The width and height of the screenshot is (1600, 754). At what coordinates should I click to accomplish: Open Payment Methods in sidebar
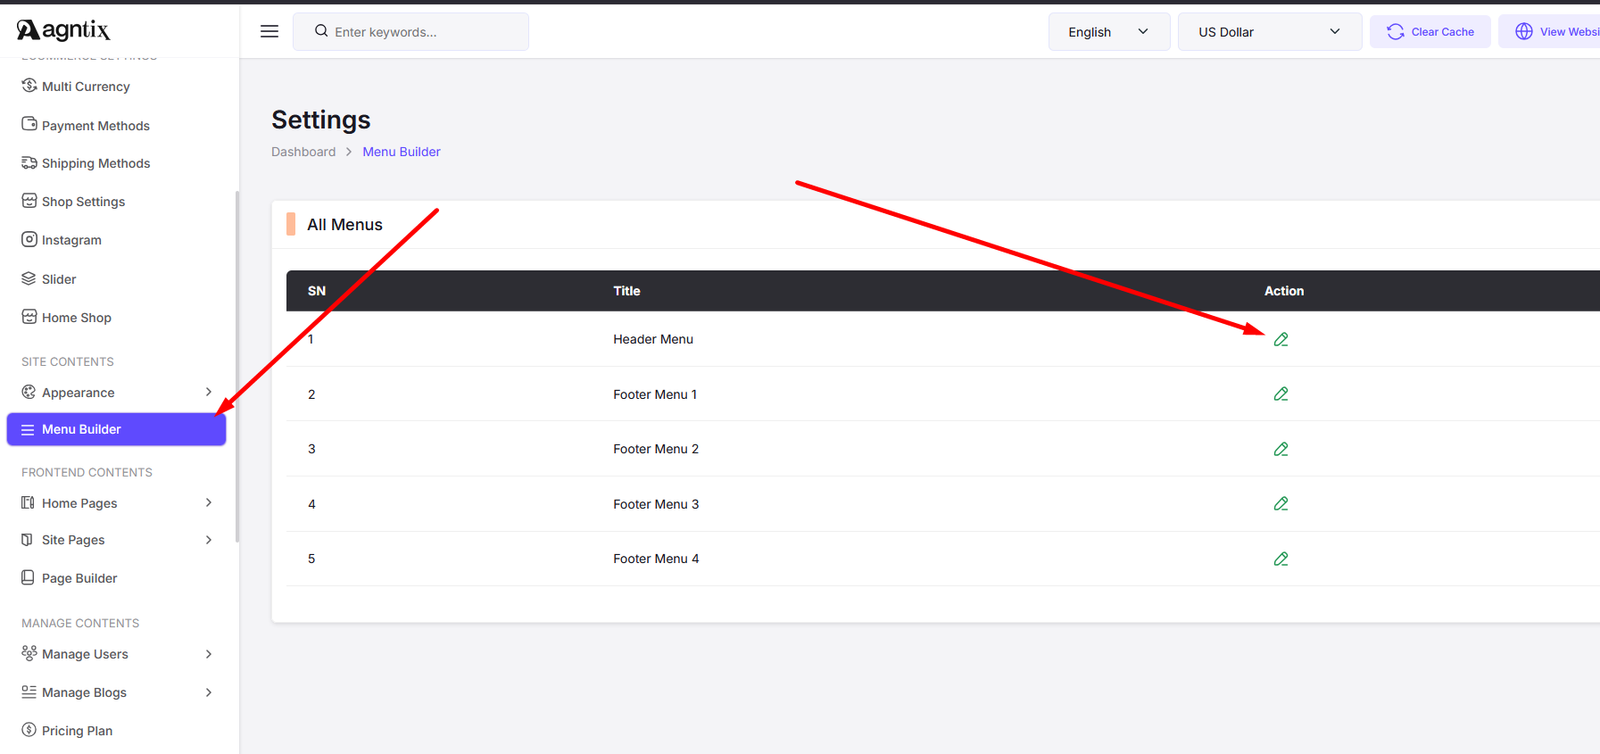click(95, 126)
